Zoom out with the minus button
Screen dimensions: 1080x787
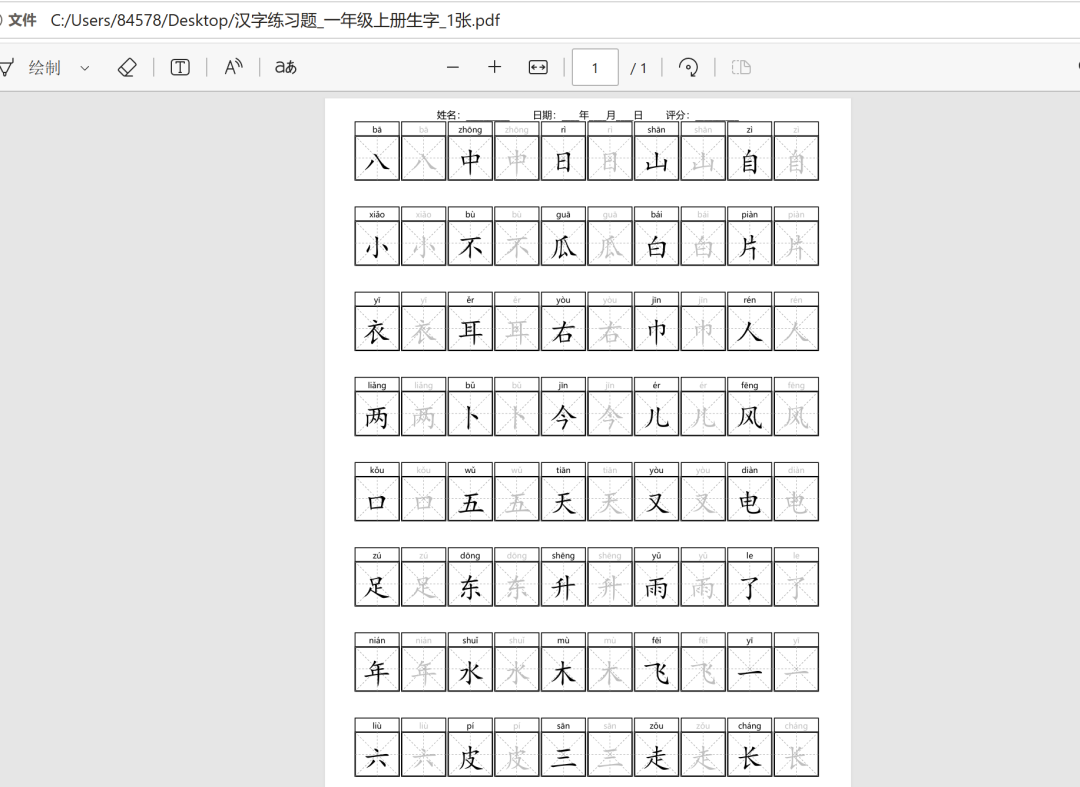[453, 67]
